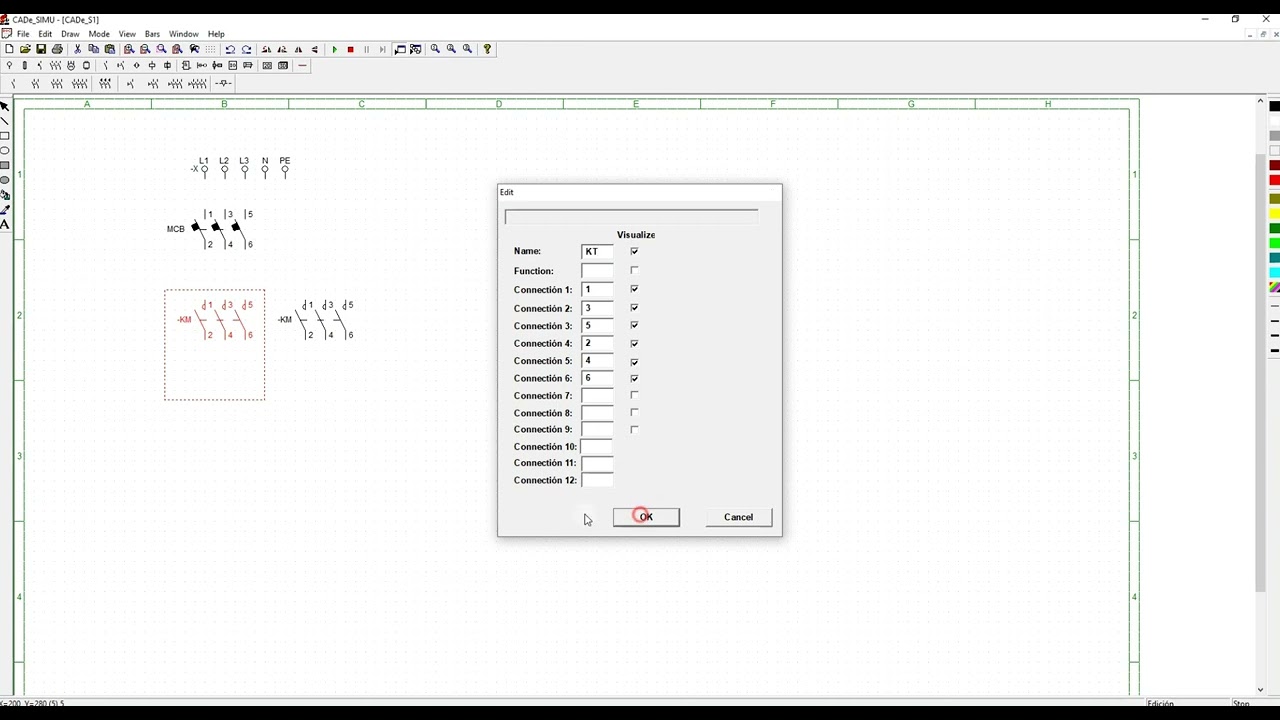Open the motor component library icon

coord(71,66)
